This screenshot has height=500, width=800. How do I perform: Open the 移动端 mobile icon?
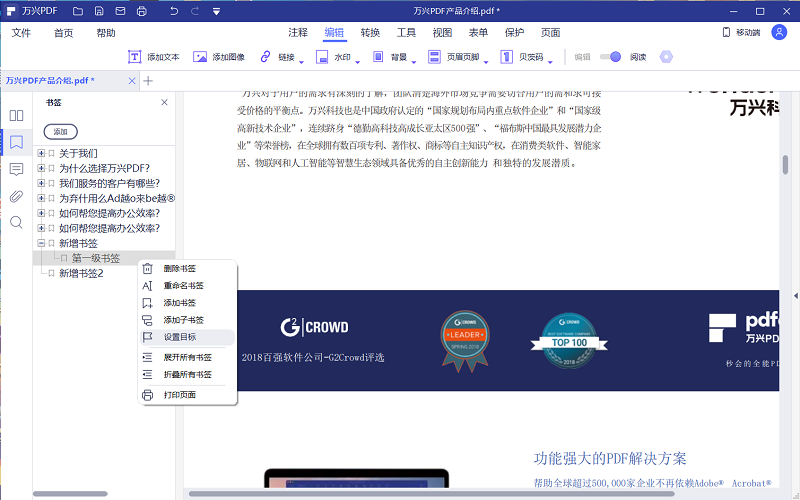pos(726,32)
